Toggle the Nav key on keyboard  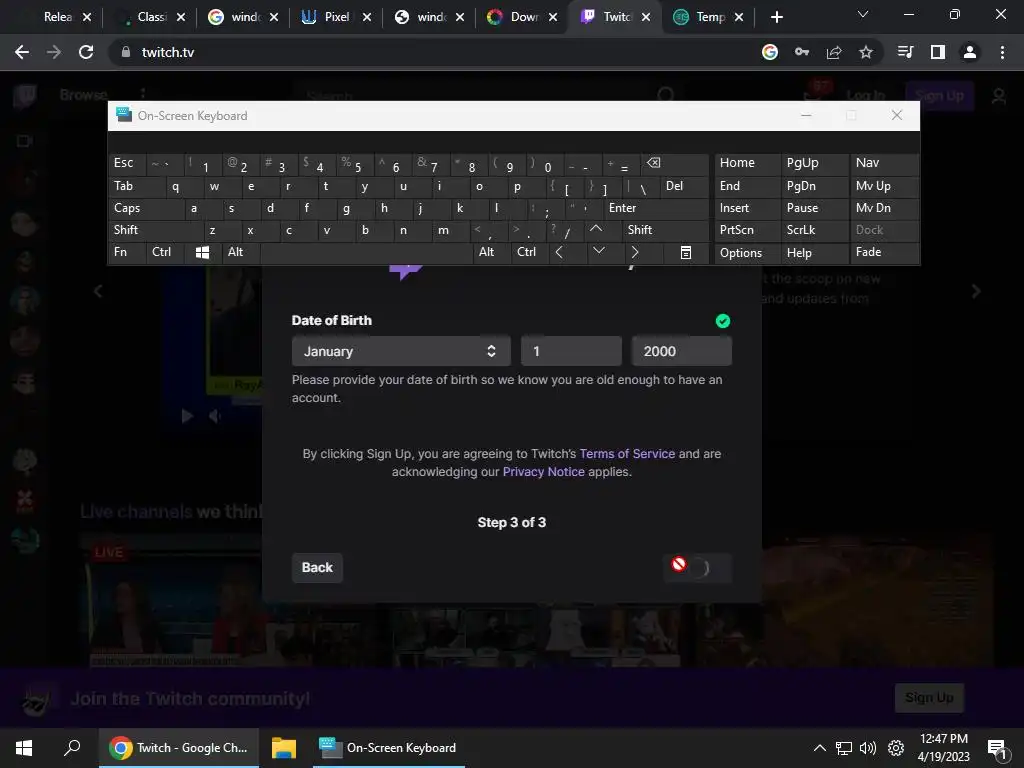click(884, 163)
